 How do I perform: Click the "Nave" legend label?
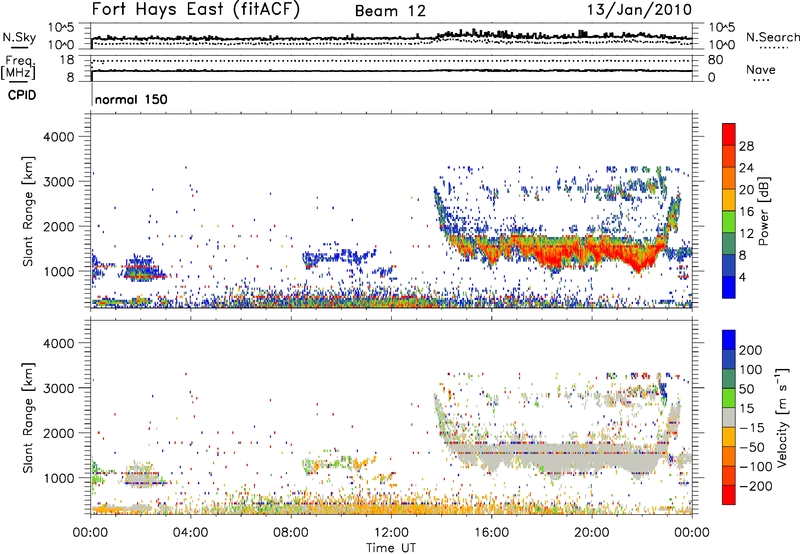pos(761,69)
